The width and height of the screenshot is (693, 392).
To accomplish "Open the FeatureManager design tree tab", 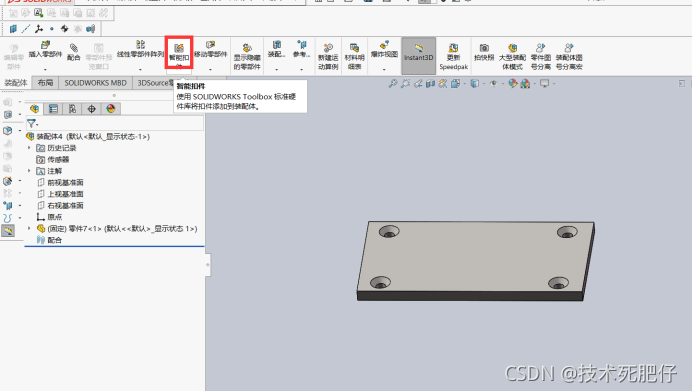I will pyautogui.click(x=34, y=109).
